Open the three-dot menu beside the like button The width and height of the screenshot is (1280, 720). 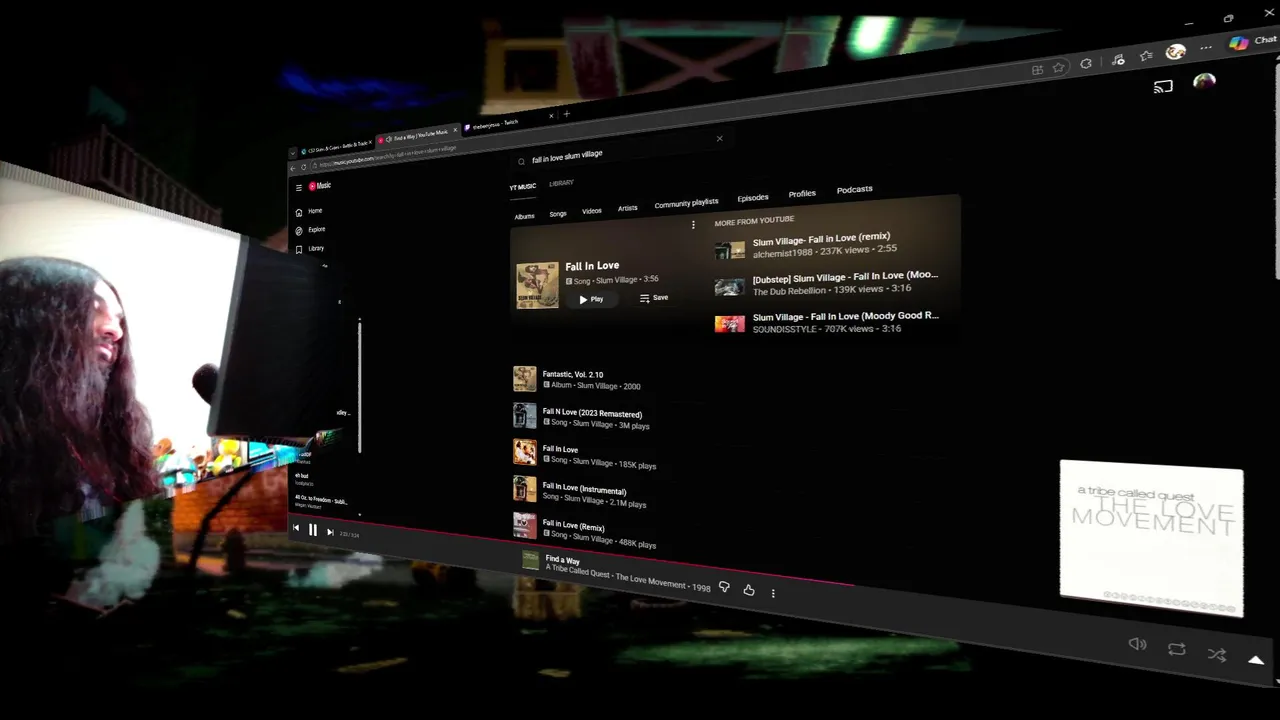(x=773, y=593)
